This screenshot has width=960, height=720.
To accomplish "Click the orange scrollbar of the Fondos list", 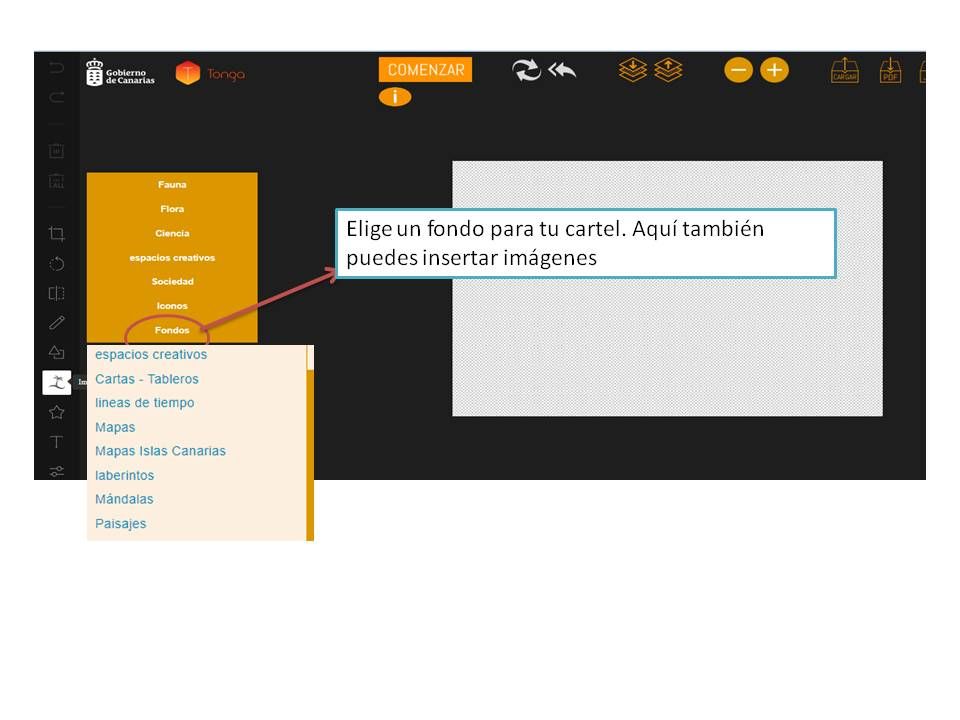I will (x=310, y=450).
